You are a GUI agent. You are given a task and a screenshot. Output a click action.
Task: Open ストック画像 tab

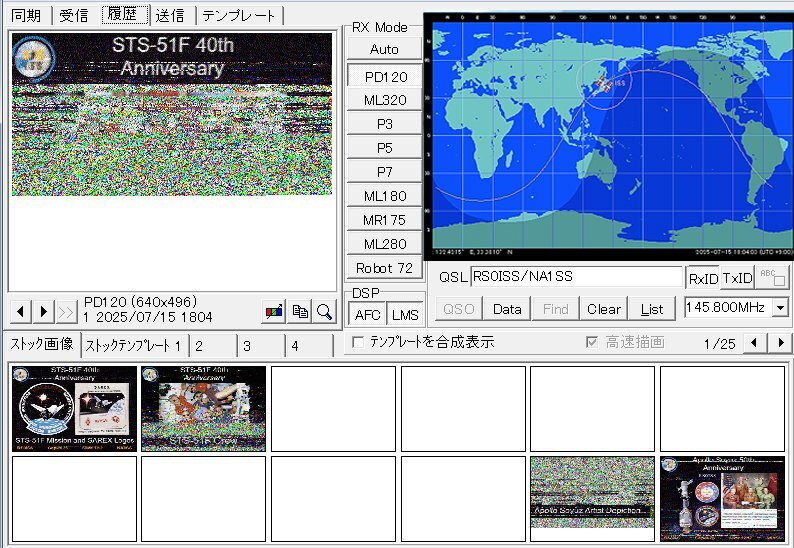coord(42,344)
